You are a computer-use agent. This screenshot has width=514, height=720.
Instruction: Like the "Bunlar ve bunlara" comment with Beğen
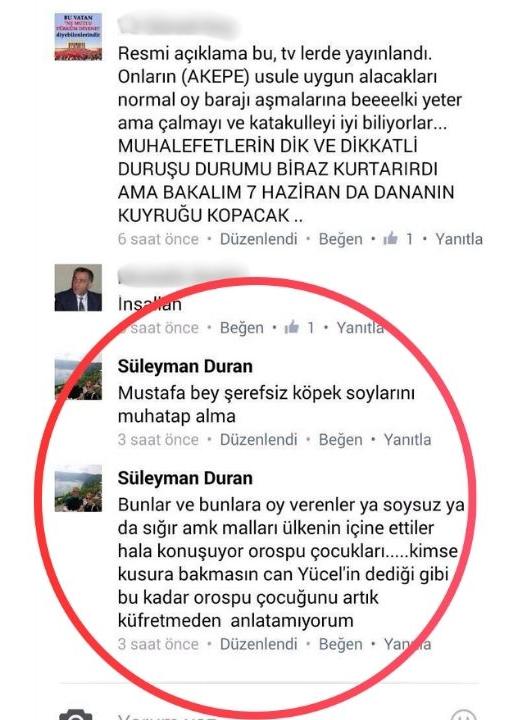(x=340, y=644)
